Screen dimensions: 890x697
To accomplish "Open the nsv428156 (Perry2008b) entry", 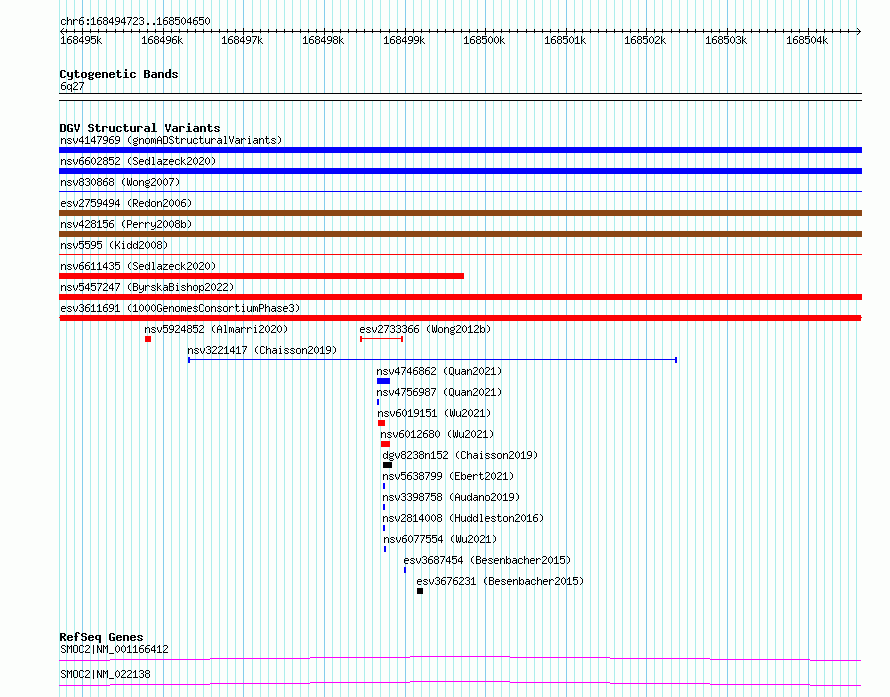I will (x=126, y=224).
